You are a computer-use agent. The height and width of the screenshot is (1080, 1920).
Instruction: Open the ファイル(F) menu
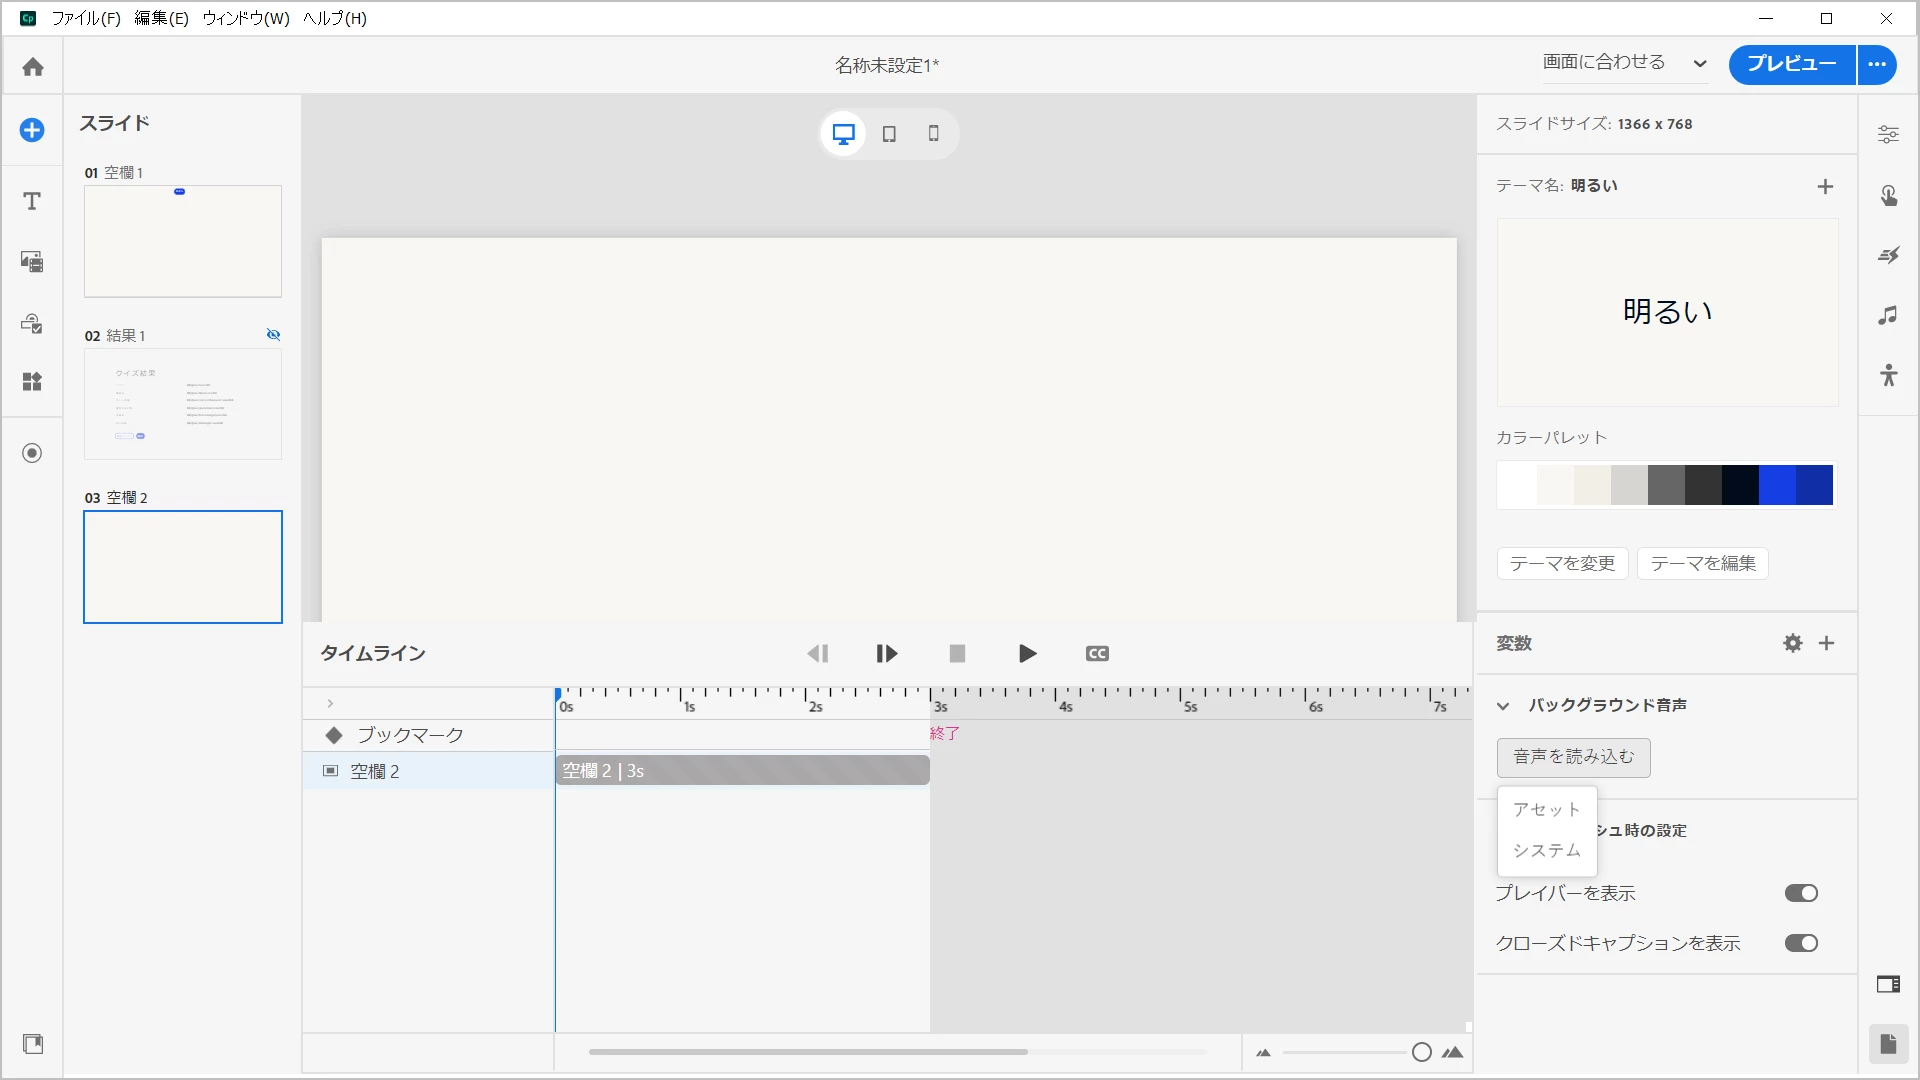coord(85,18)
